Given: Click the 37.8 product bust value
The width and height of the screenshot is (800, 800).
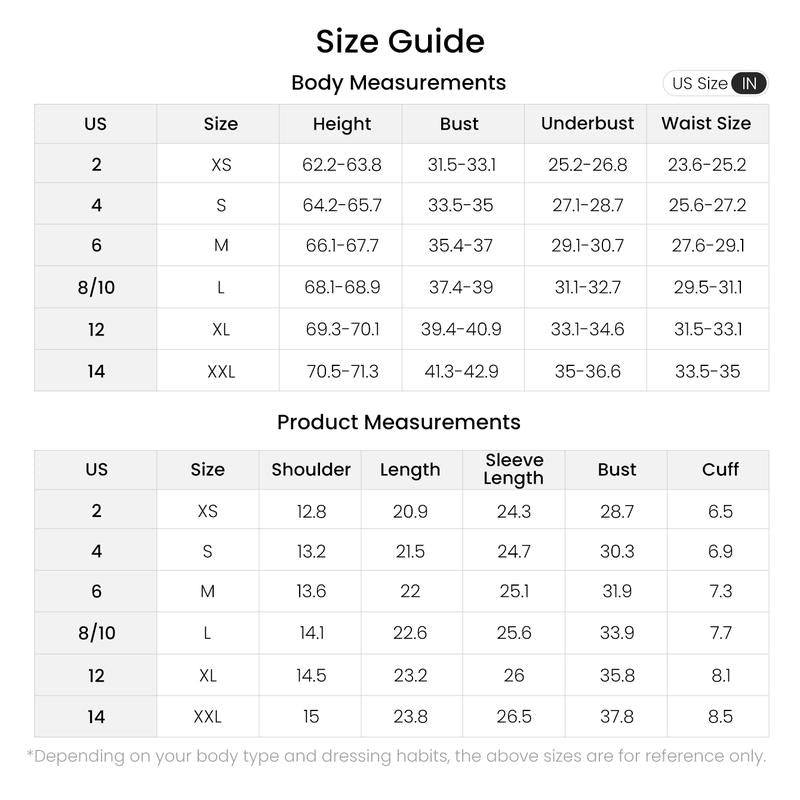Looking at the screenshot, I should 616,716.
